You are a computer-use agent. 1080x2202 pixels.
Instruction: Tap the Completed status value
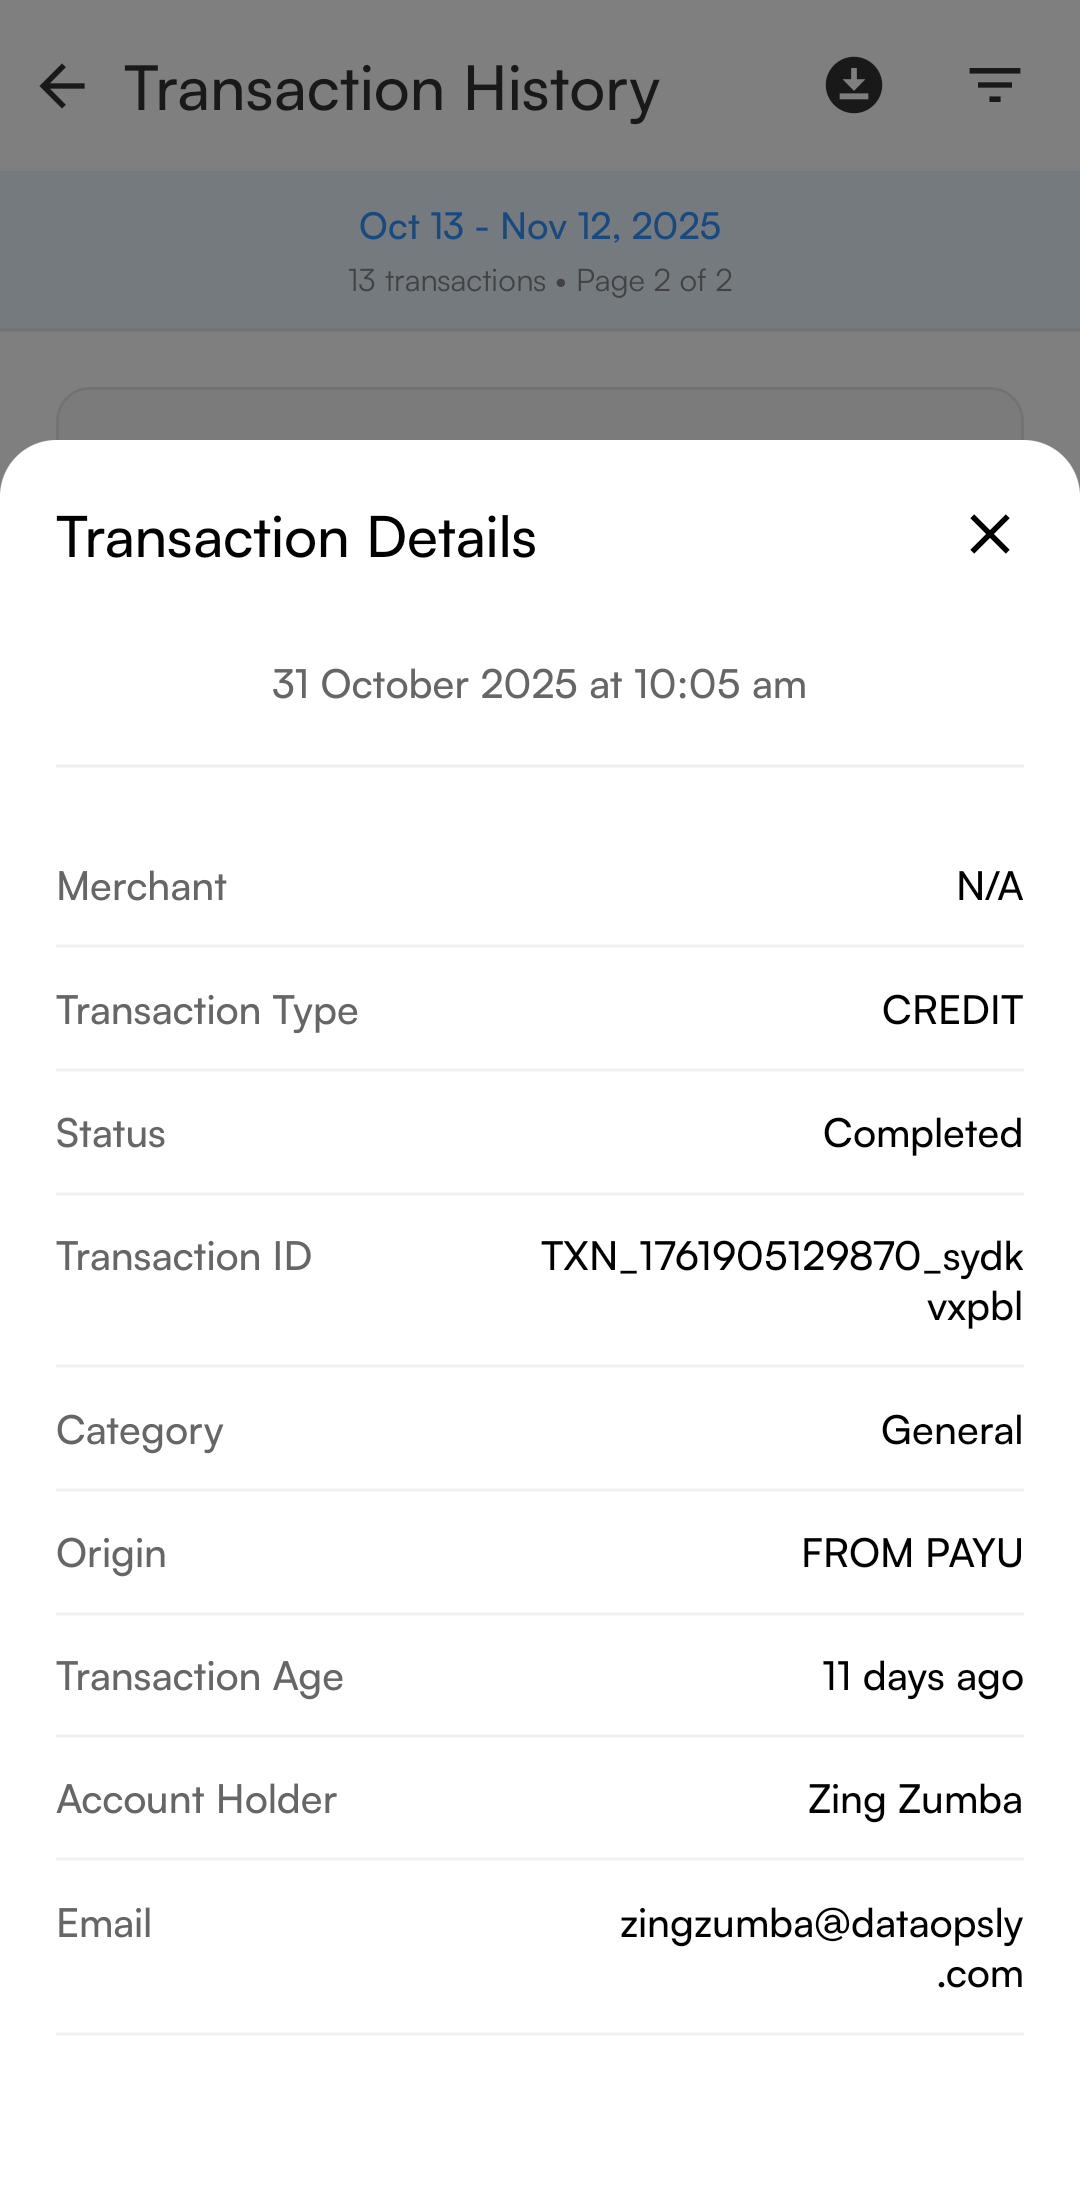922,1133
